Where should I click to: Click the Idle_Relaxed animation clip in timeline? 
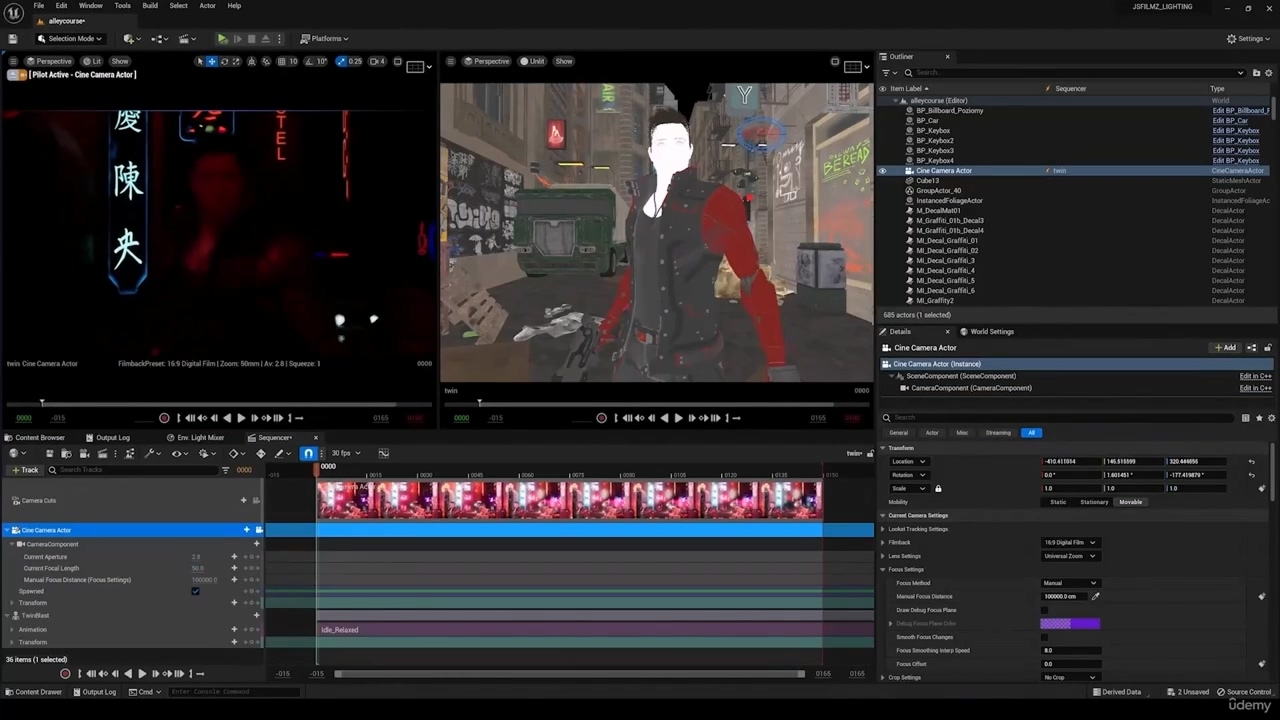(570, 630)
